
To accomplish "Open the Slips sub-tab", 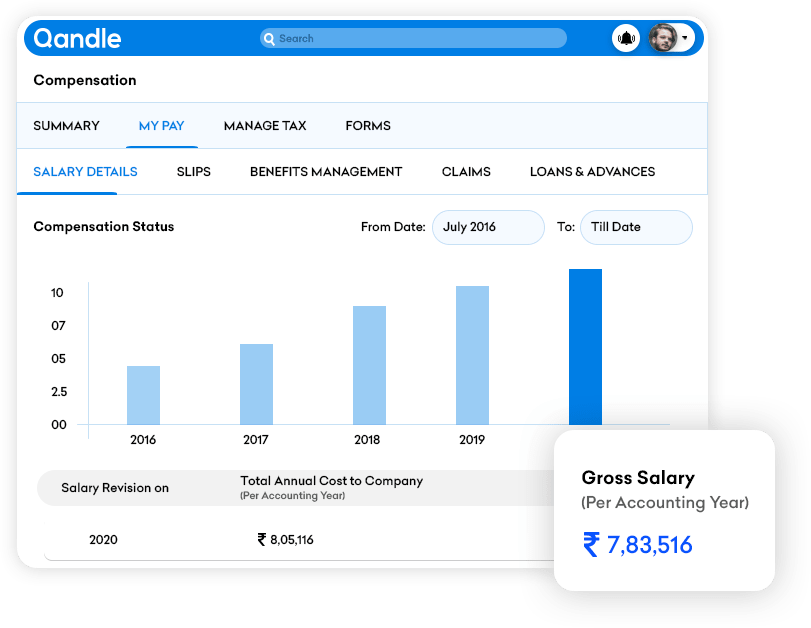I will pos(193,172).
